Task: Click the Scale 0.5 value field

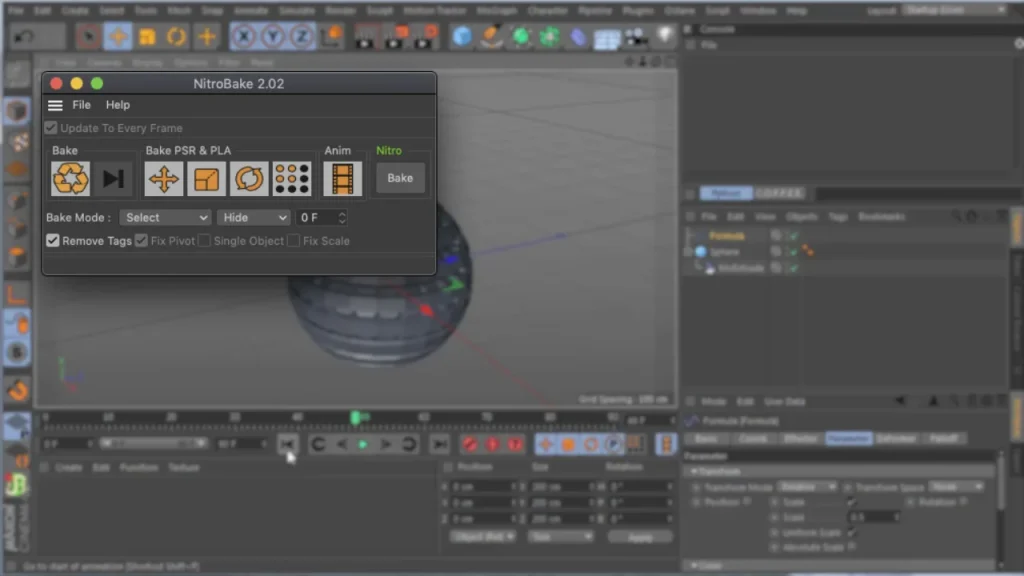Action: tap(874, 517)
